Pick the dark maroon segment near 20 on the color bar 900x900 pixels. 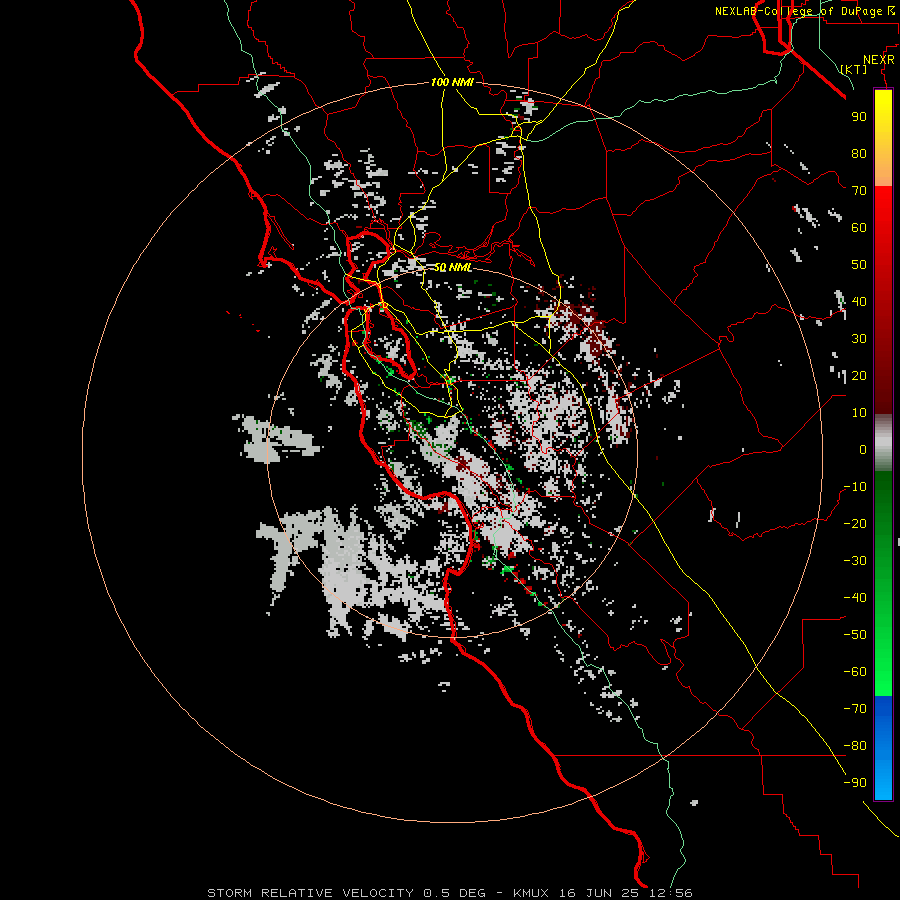coord(883,379)
